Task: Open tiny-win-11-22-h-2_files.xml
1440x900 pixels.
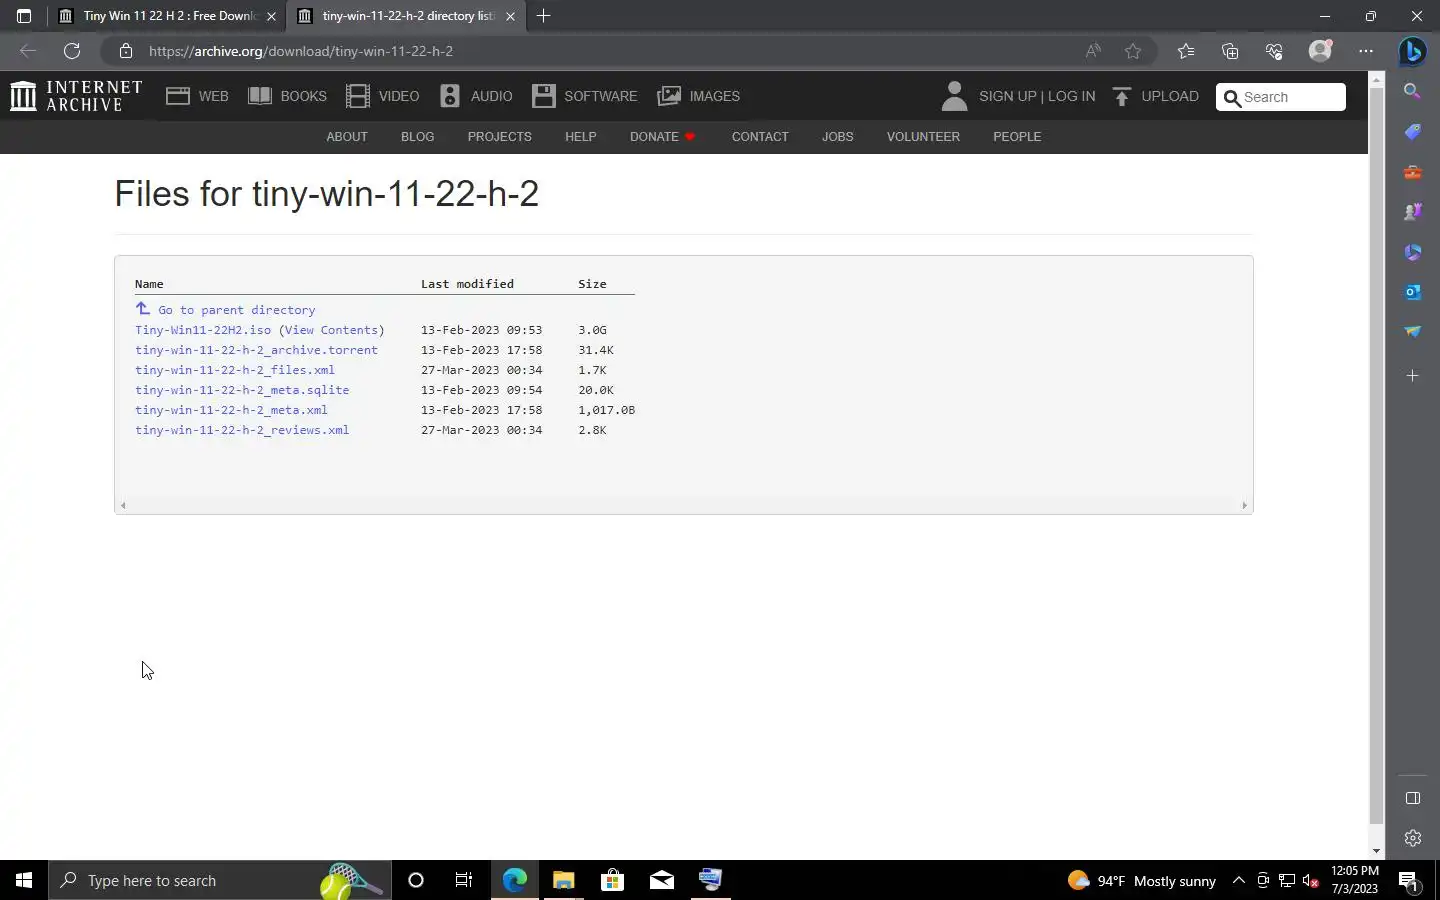Action: pyautogui.click(x=235, y=370)
